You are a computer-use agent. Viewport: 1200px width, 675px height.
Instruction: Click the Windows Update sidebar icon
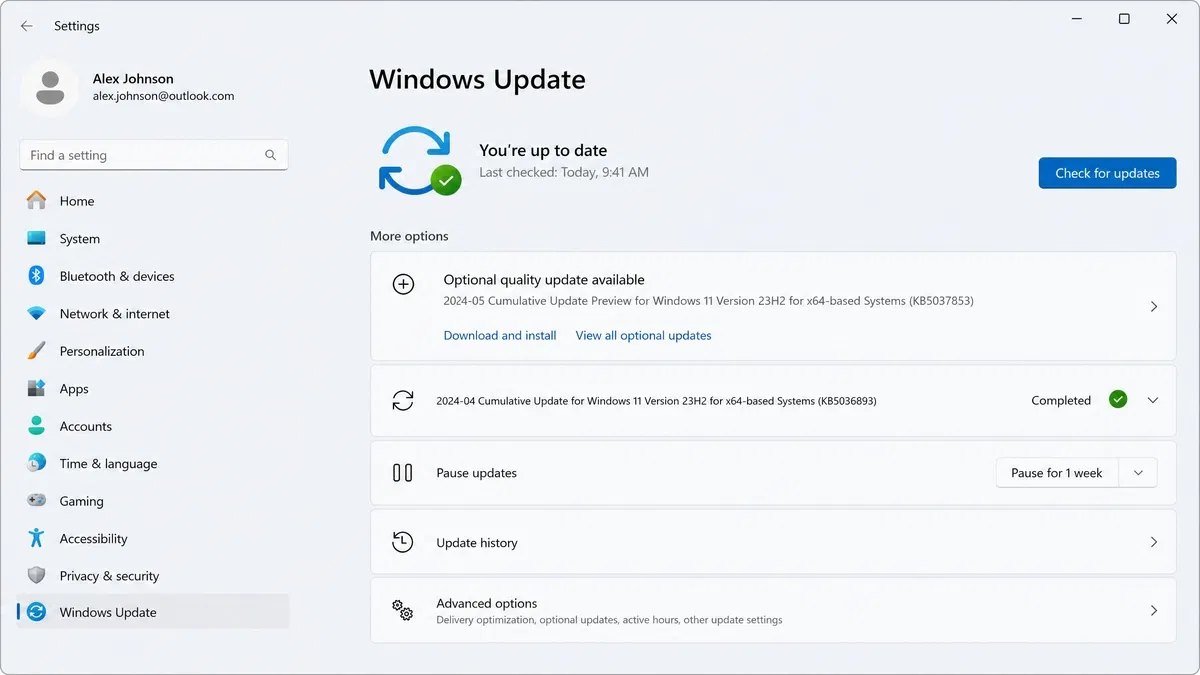(x=37, y=612)
